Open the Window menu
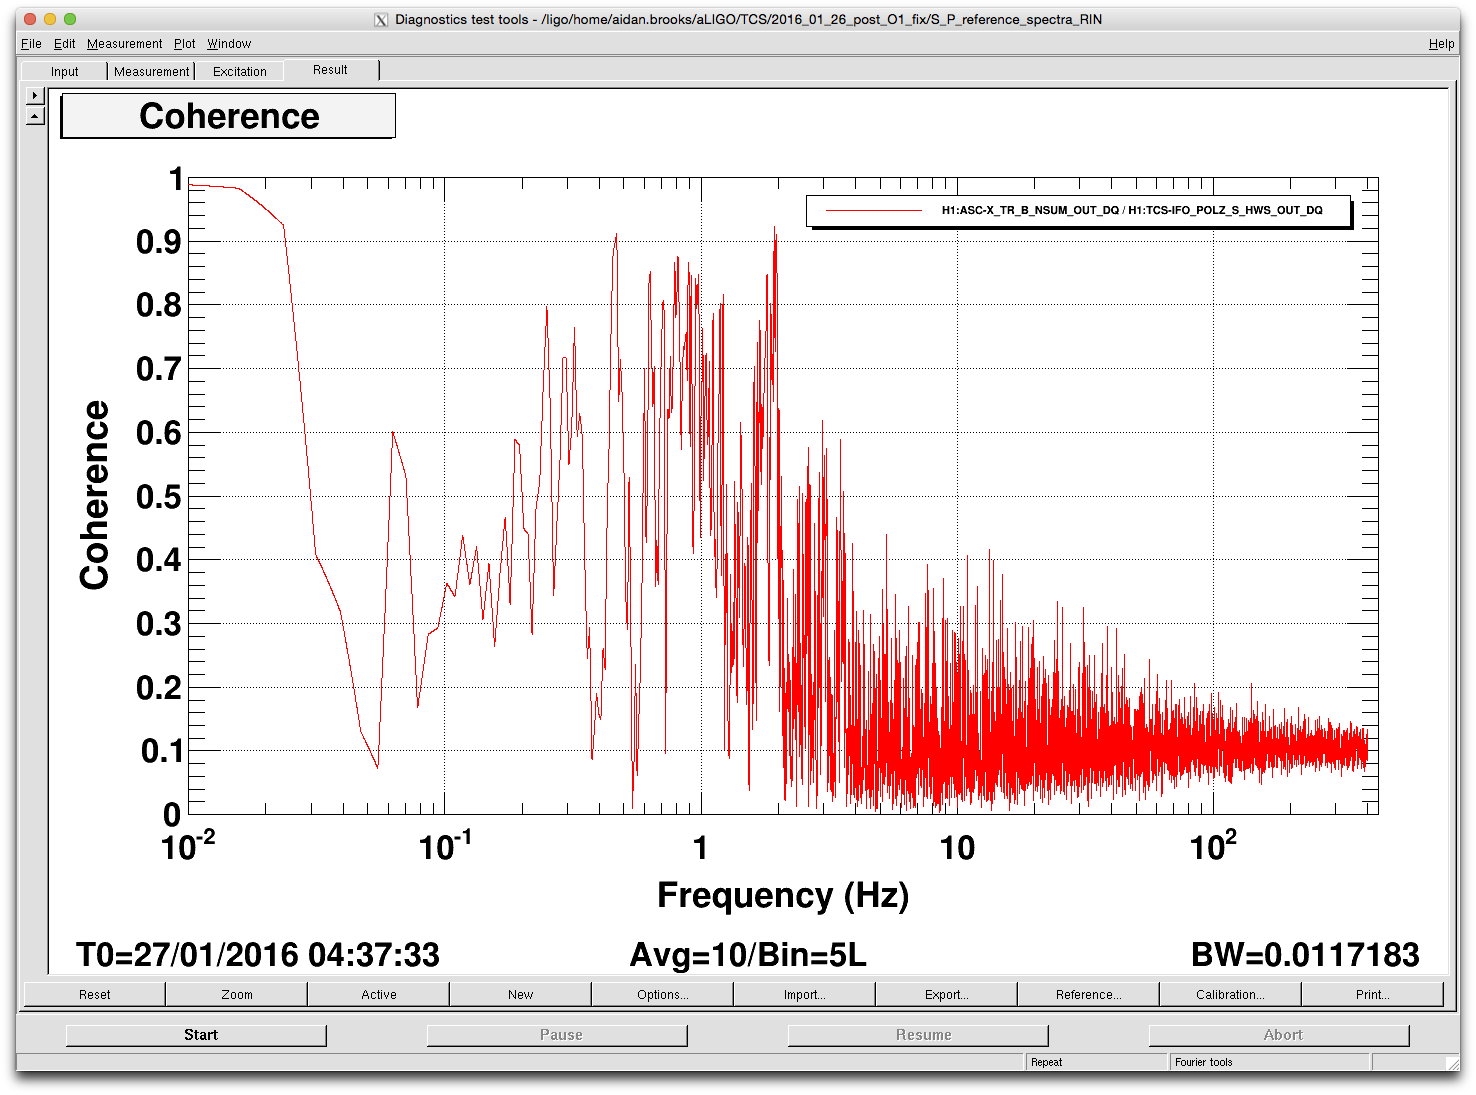Viewport: 1476px width, 1095px height. (x=229, y=44)
